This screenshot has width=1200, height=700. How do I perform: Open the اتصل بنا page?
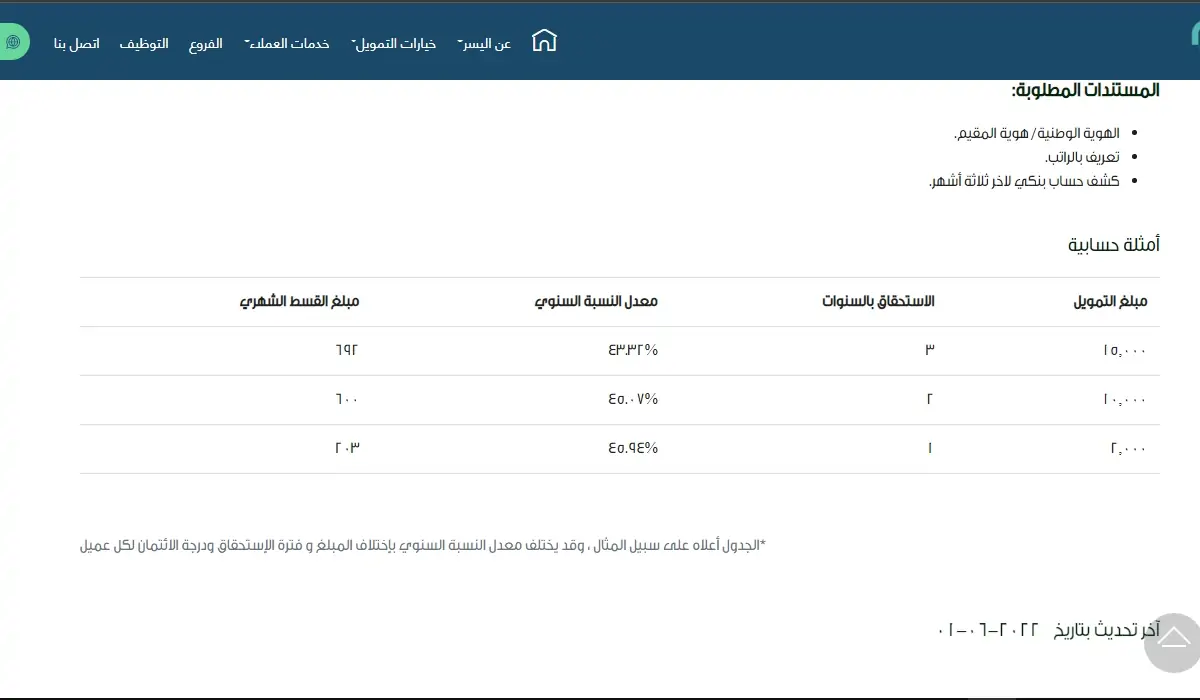click(x=77, y=44)
